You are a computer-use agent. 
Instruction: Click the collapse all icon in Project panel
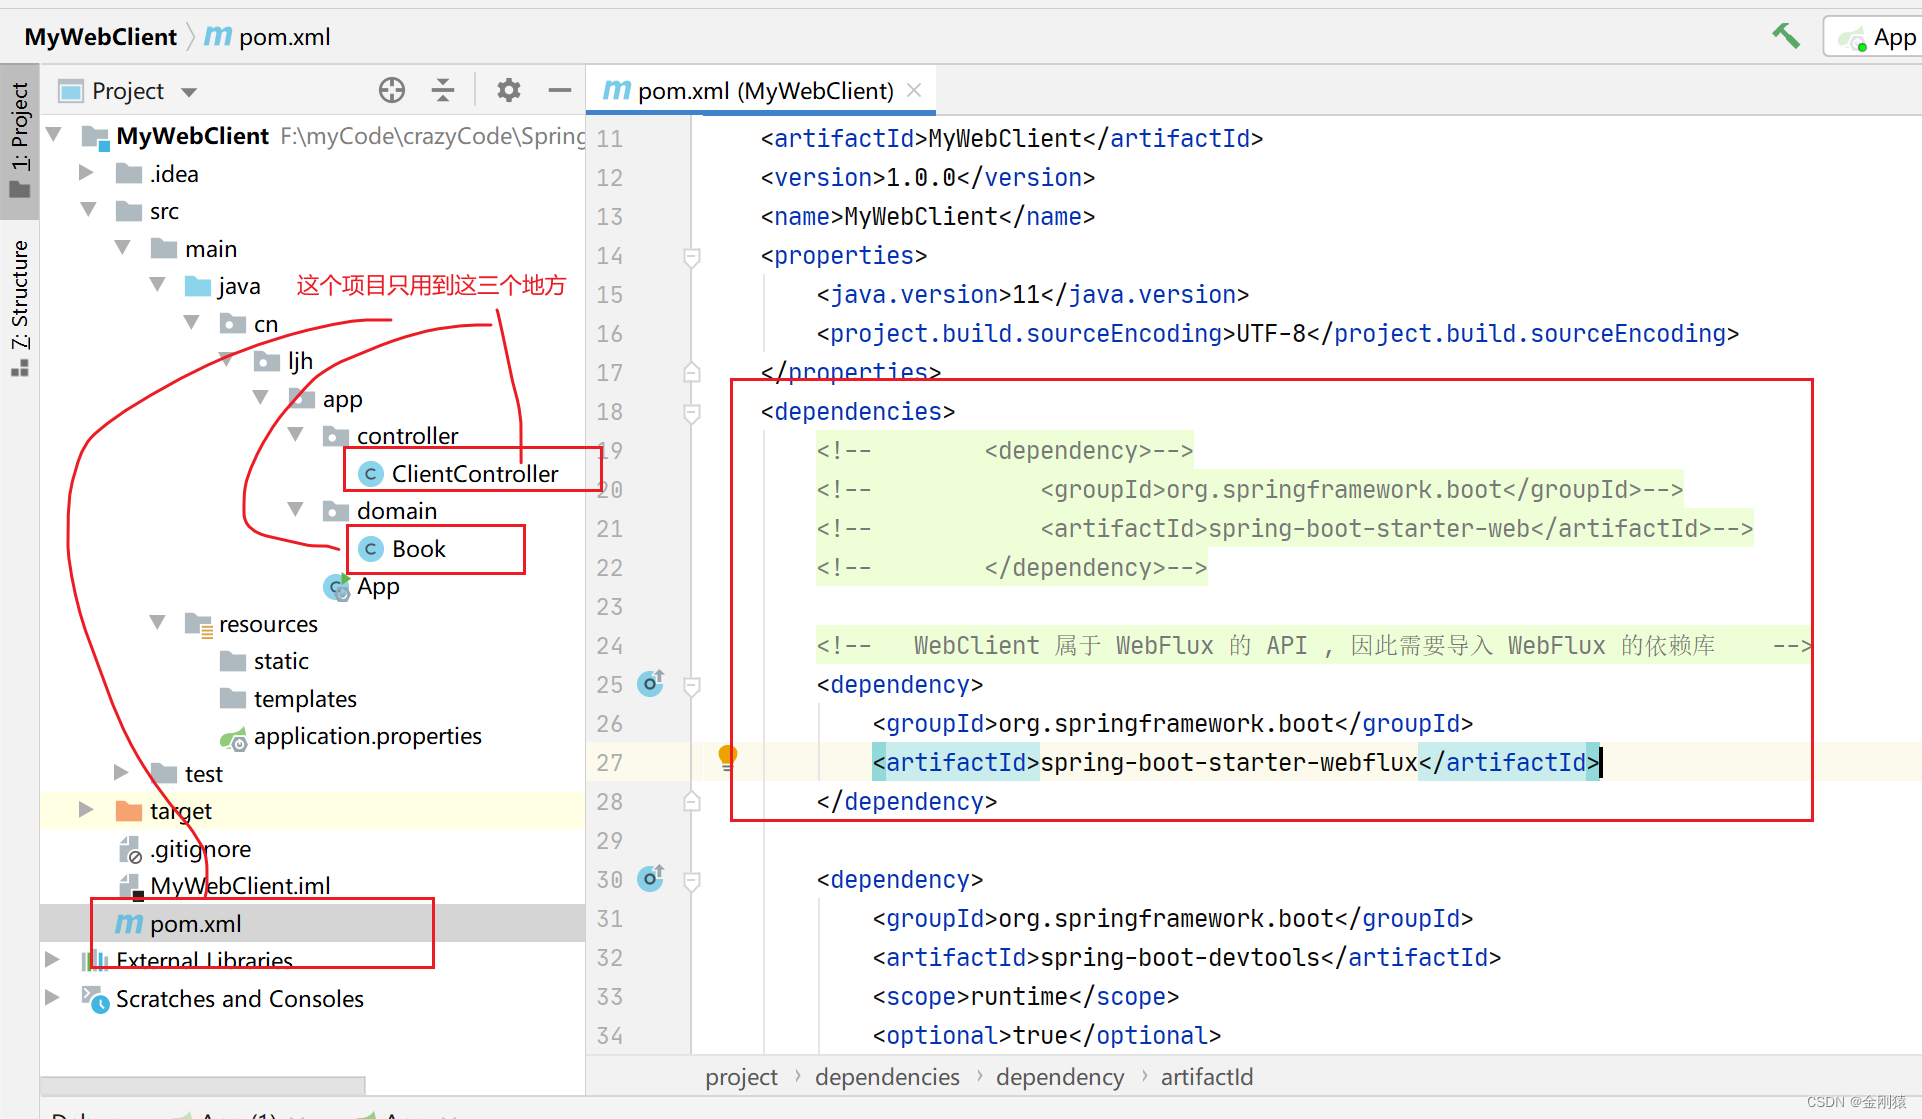tap(443, 90)
